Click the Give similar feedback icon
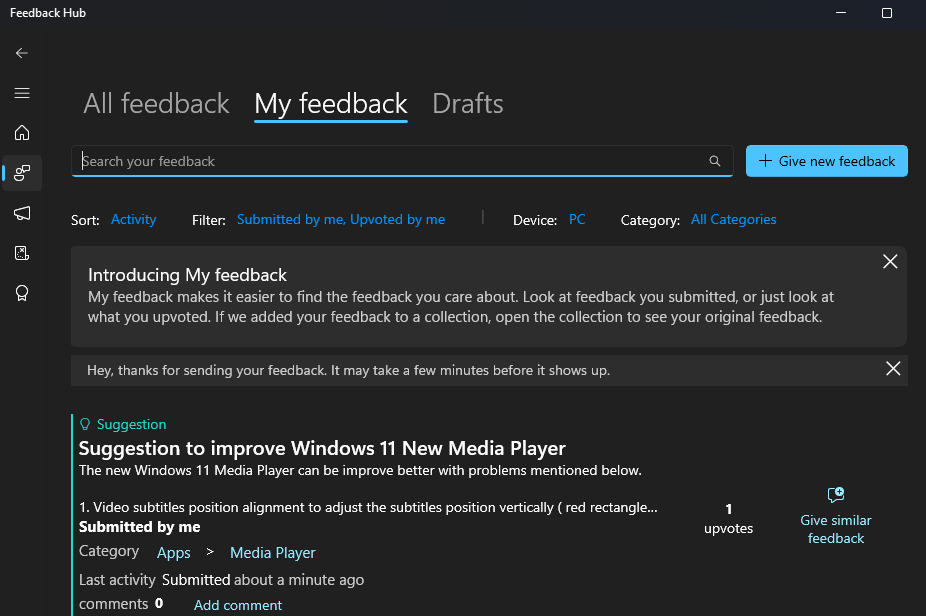 [836, 495]
